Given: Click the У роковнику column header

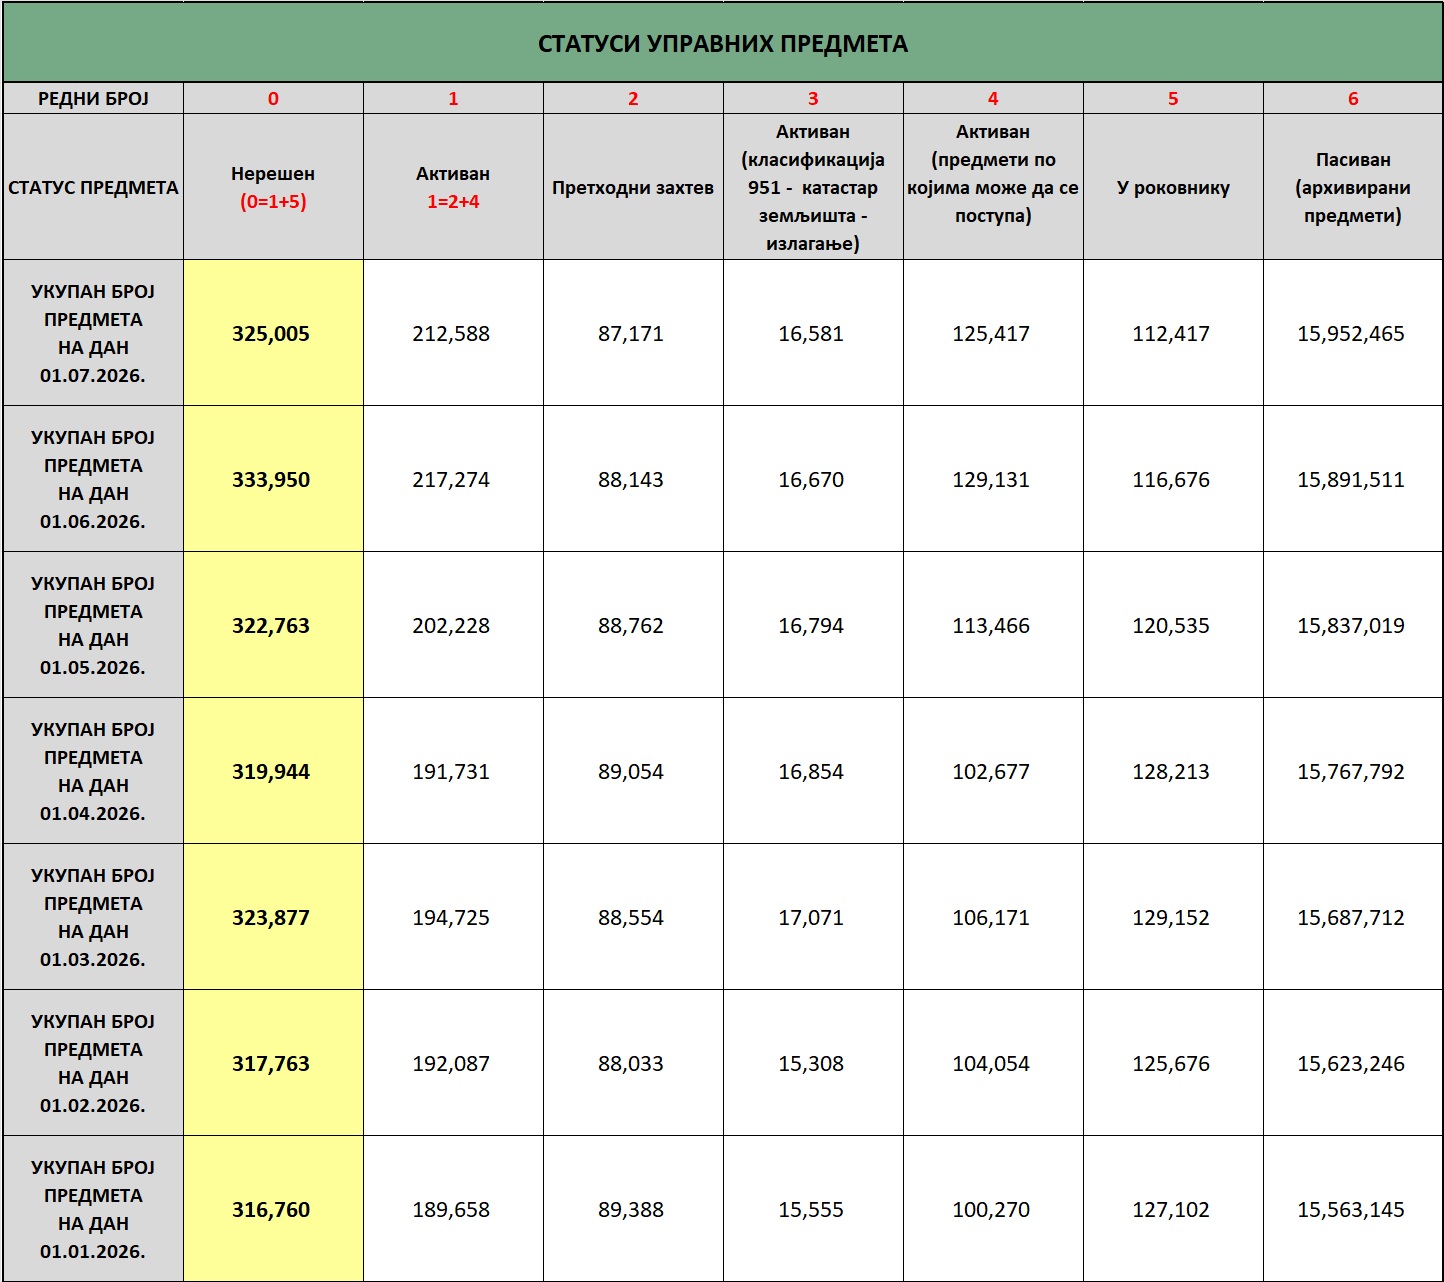Looking at the screenshot, I should coord(1173,187).
